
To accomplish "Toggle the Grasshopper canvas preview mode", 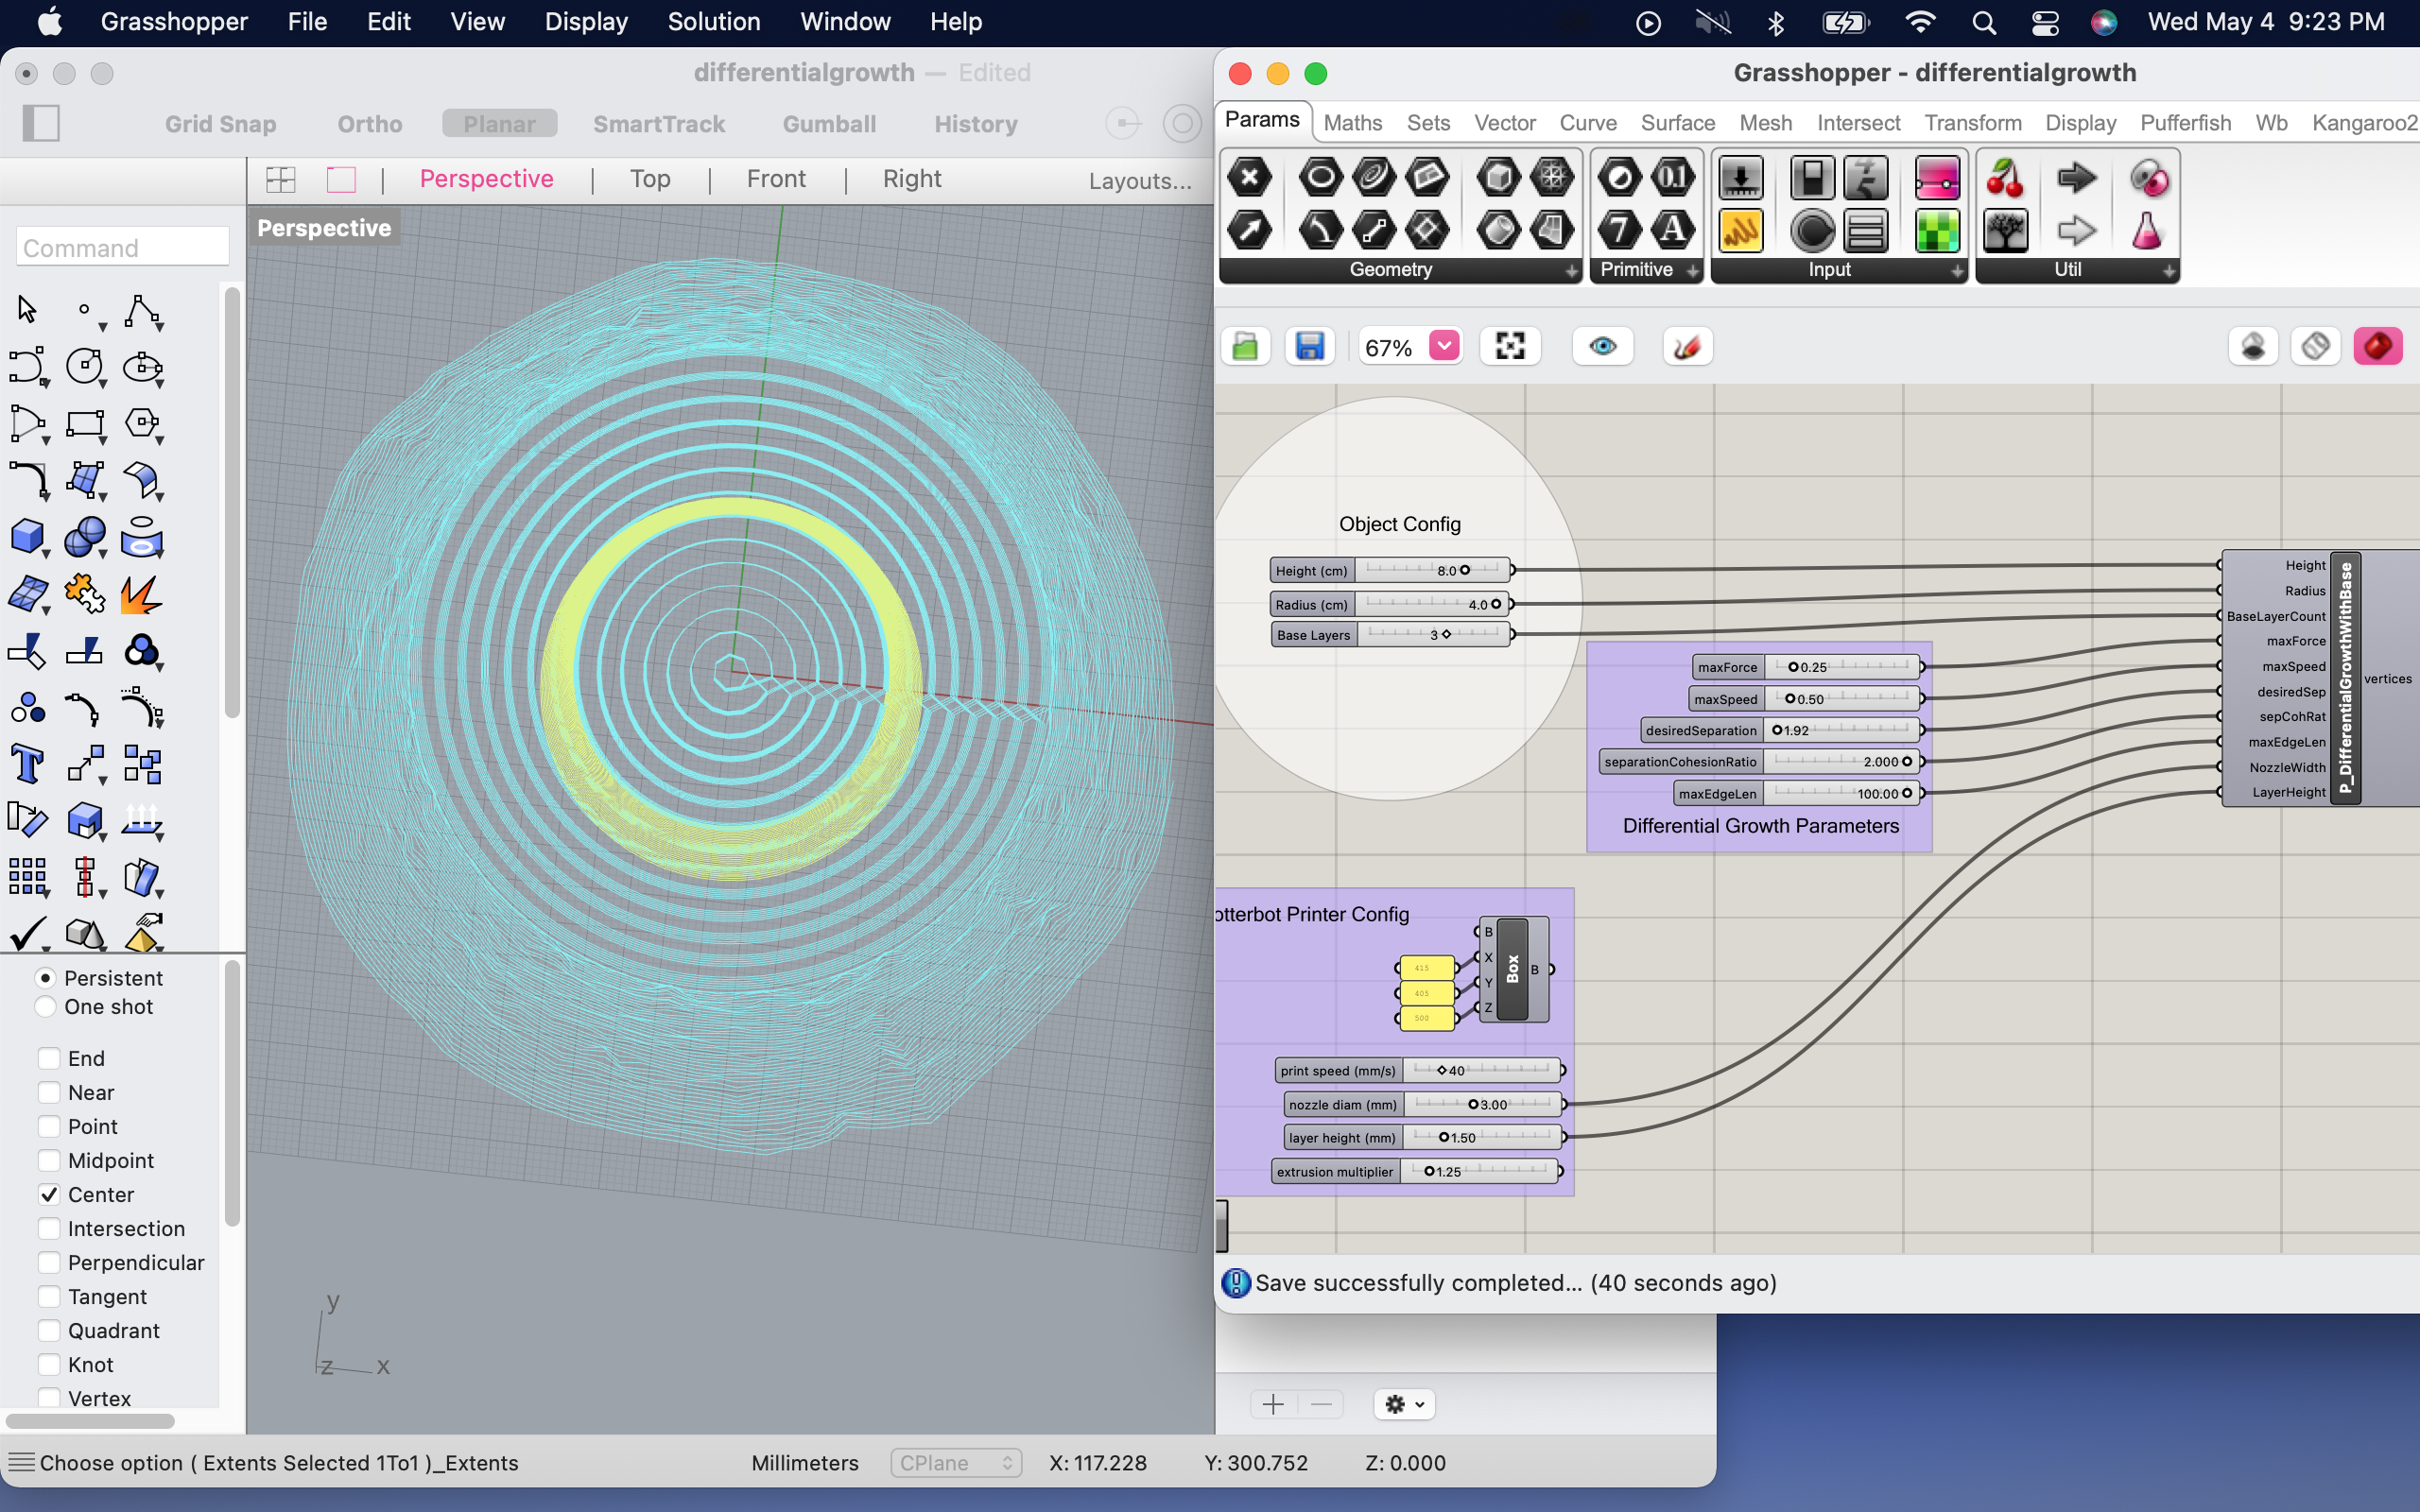I will (x=1599, y=345).
